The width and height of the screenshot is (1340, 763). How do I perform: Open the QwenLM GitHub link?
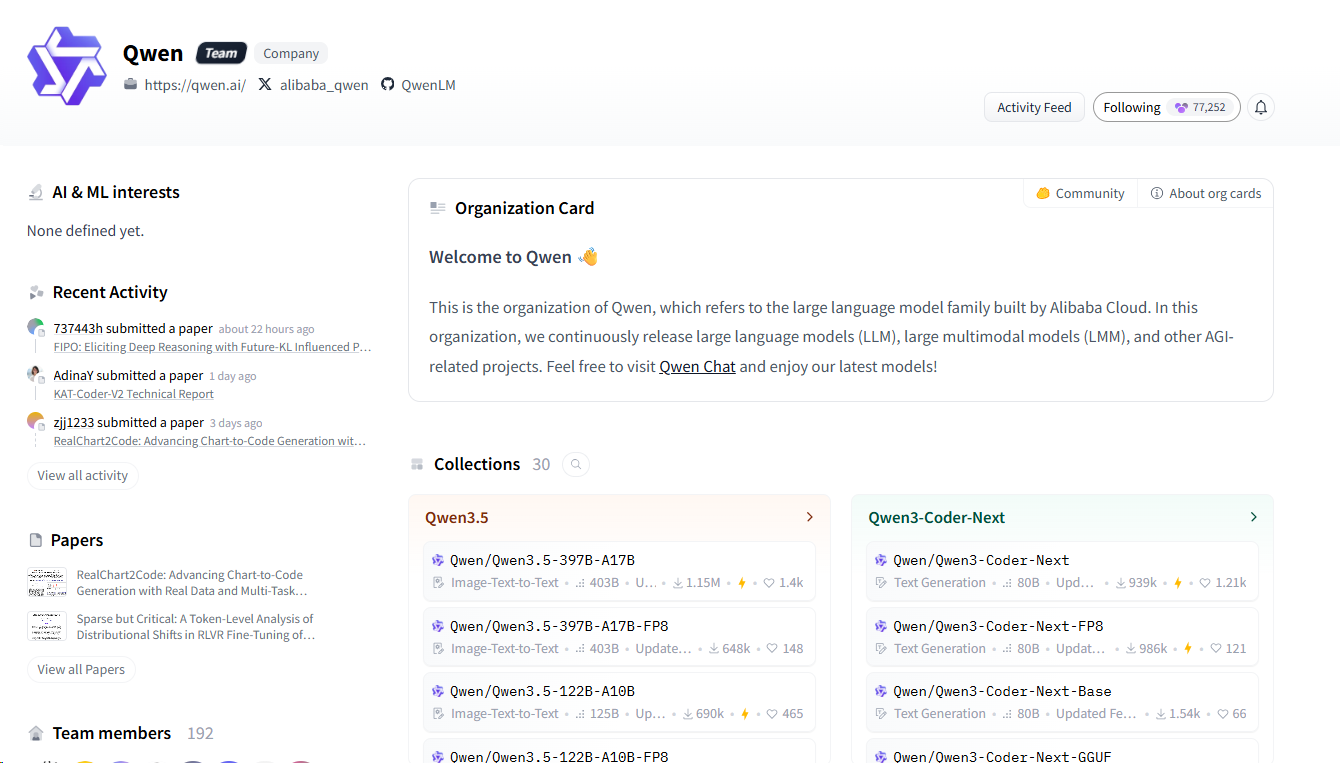pyautogui.click(x=428, y=85)
